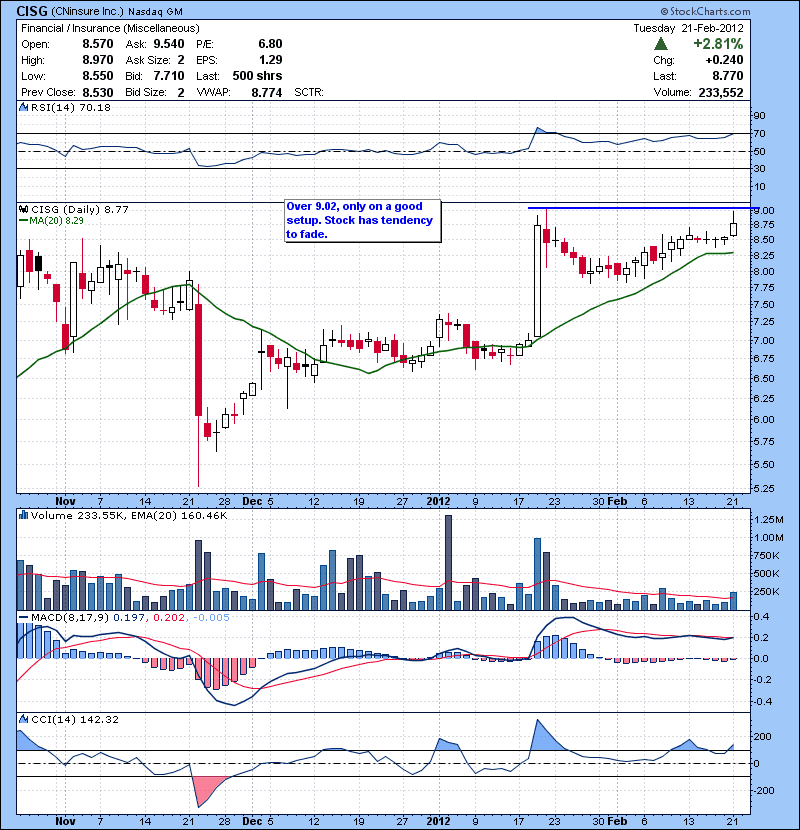This screenshot has height=830, width=800.
Task: Select the Last price 8.770 at right
Action: (x=727, y=76)
